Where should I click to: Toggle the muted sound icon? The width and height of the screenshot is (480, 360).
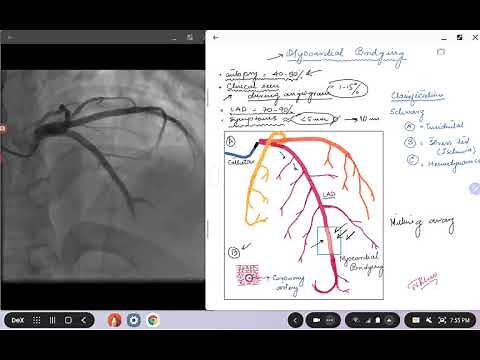(x=429, y=320)
